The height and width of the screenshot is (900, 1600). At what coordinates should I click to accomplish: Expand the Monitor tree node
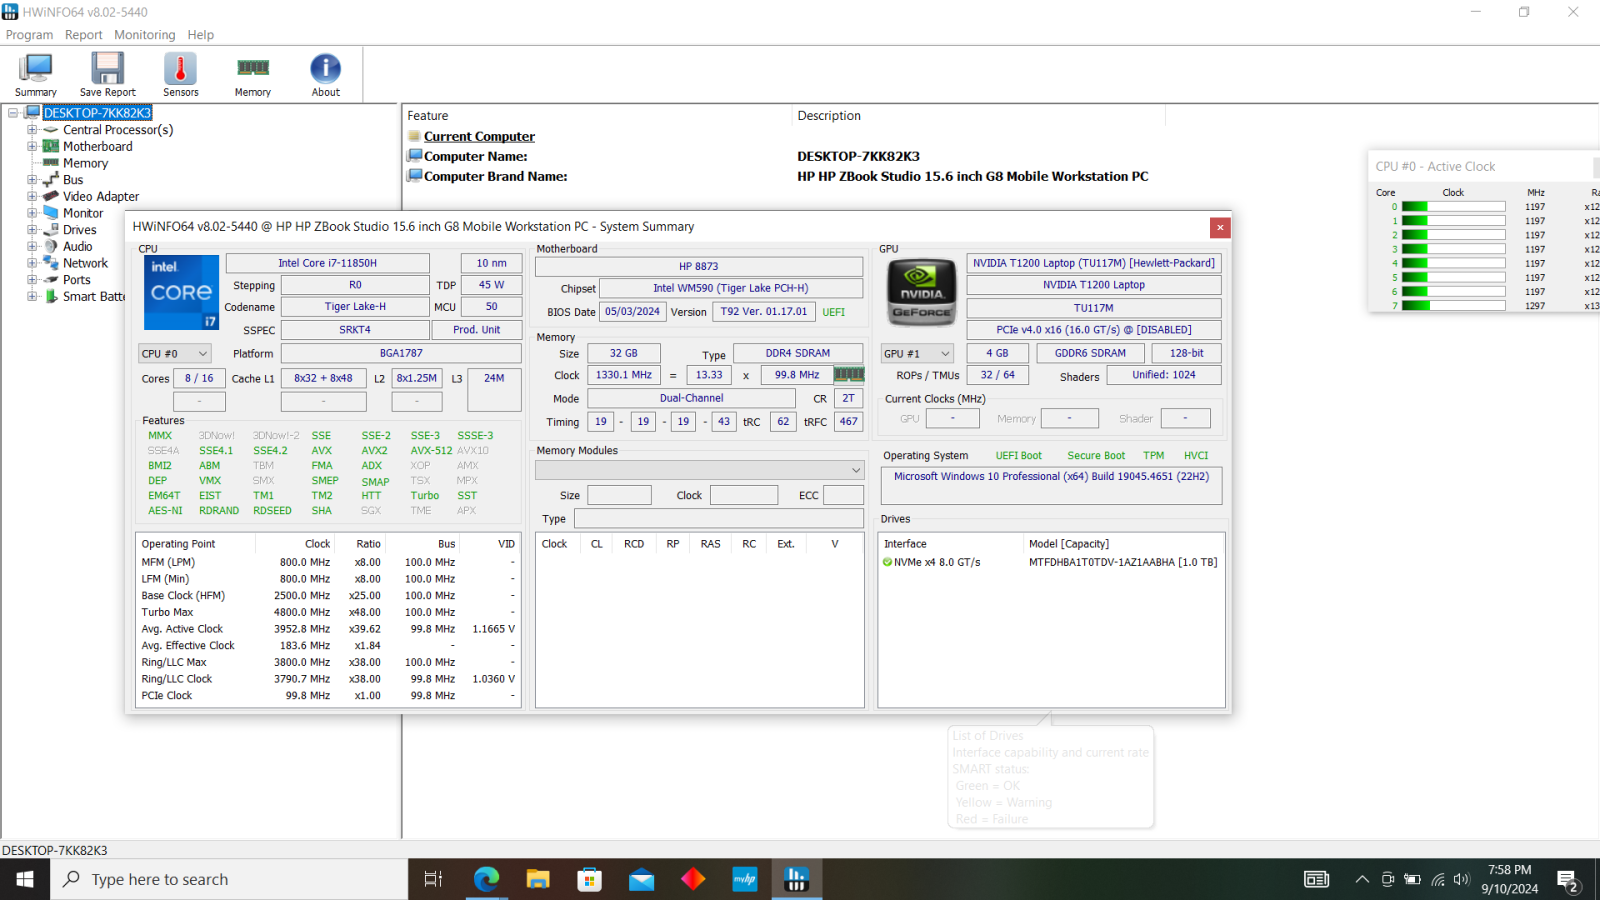32,213
